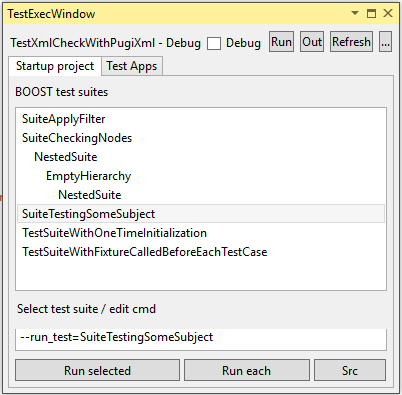Toggle the Debug checkbox

pos(214,43)
